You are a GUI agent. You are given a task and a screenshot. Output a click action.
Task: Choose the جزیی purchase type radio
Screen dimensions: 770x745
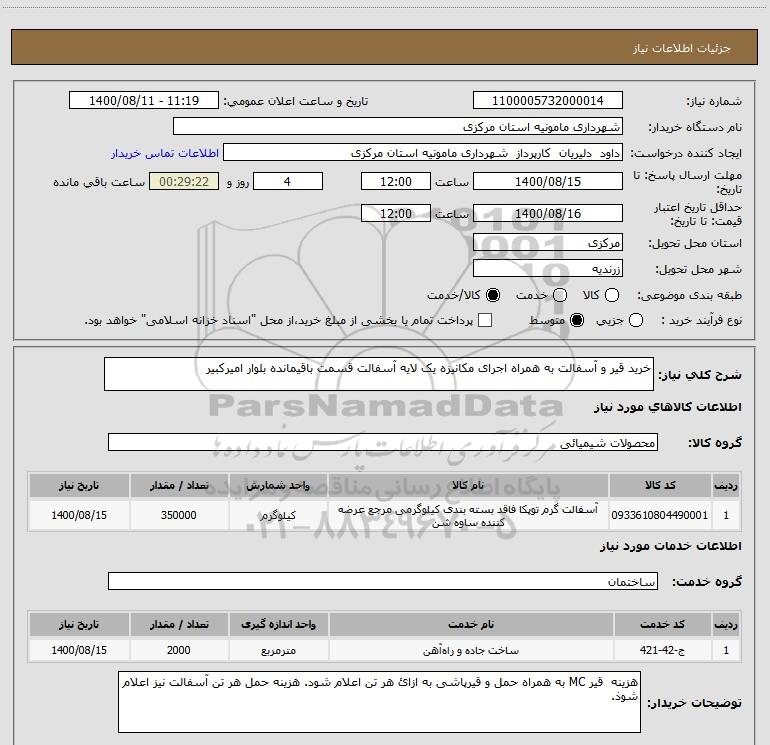coord(636,320)
